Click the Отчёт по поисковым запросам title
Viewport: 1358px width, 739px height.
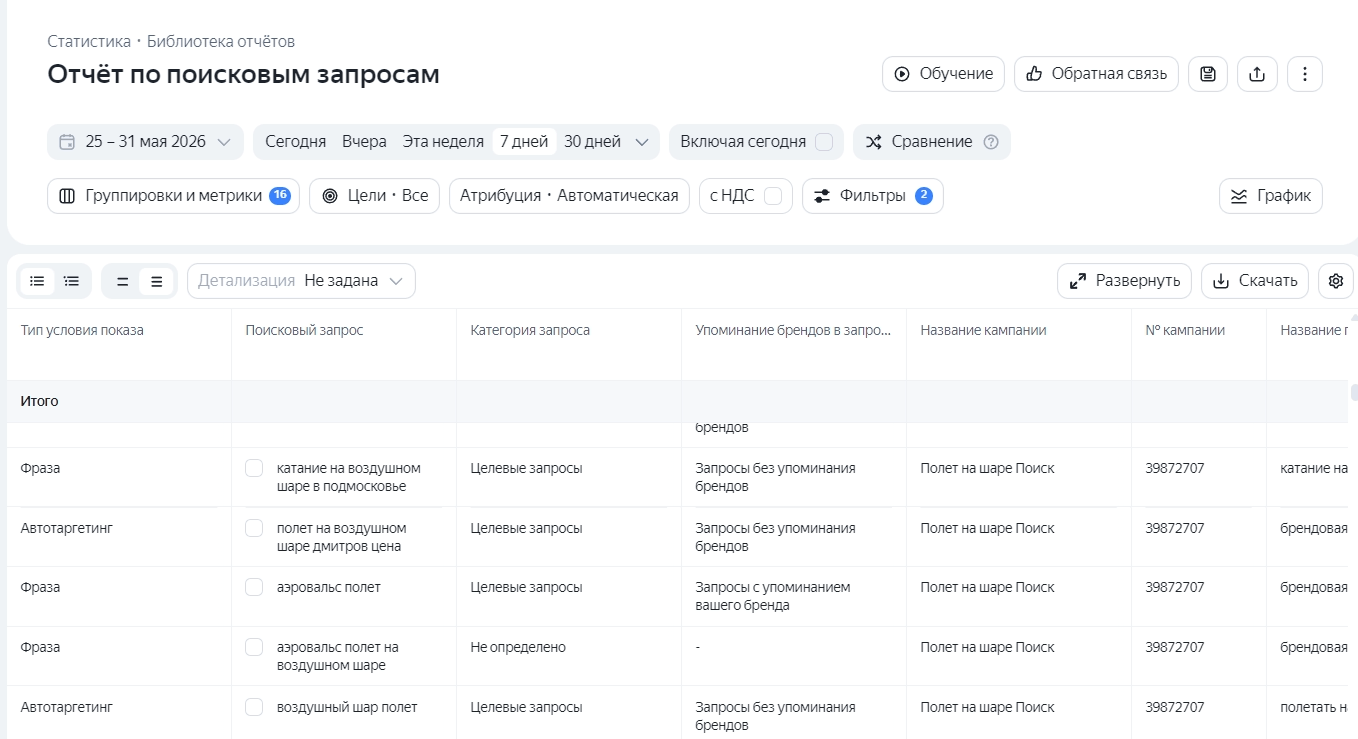pos(243,74)
